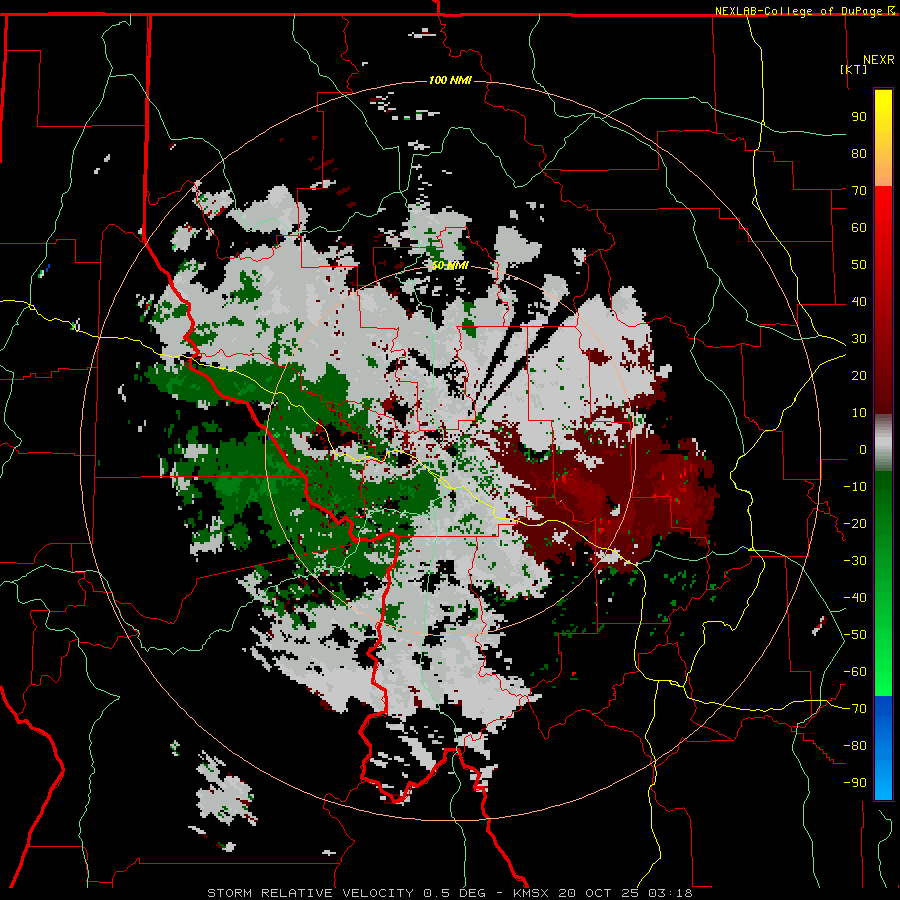Screen dimensions: 900x900
Task: Click the 50 NMI range ring label
Action: click(451, 265)
